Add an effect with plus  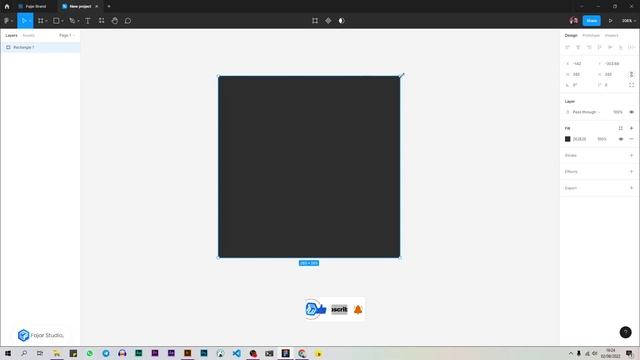pyautogui.click(x=631, y=171)
